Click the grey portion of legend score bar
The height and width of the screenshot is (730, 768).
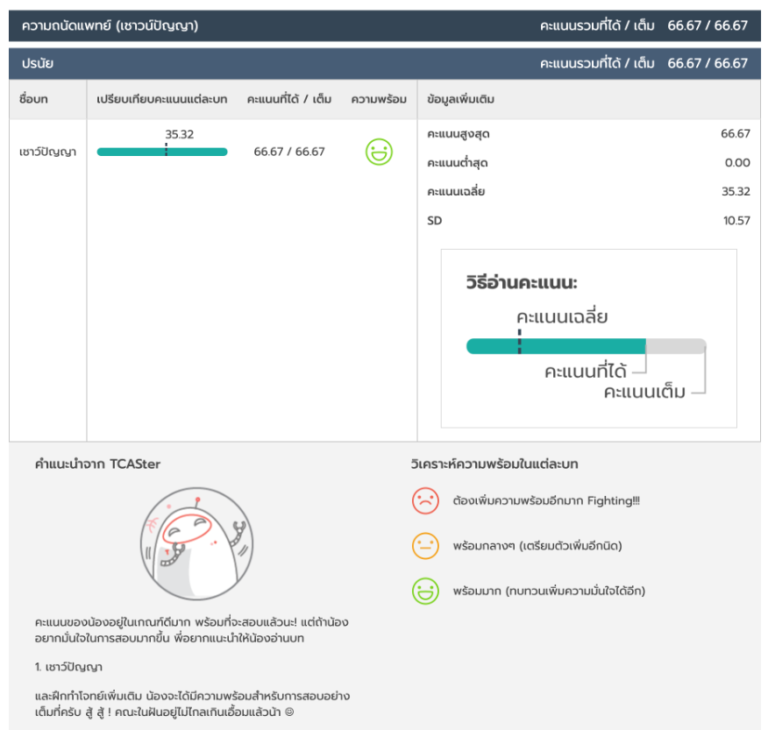(676, 346)
